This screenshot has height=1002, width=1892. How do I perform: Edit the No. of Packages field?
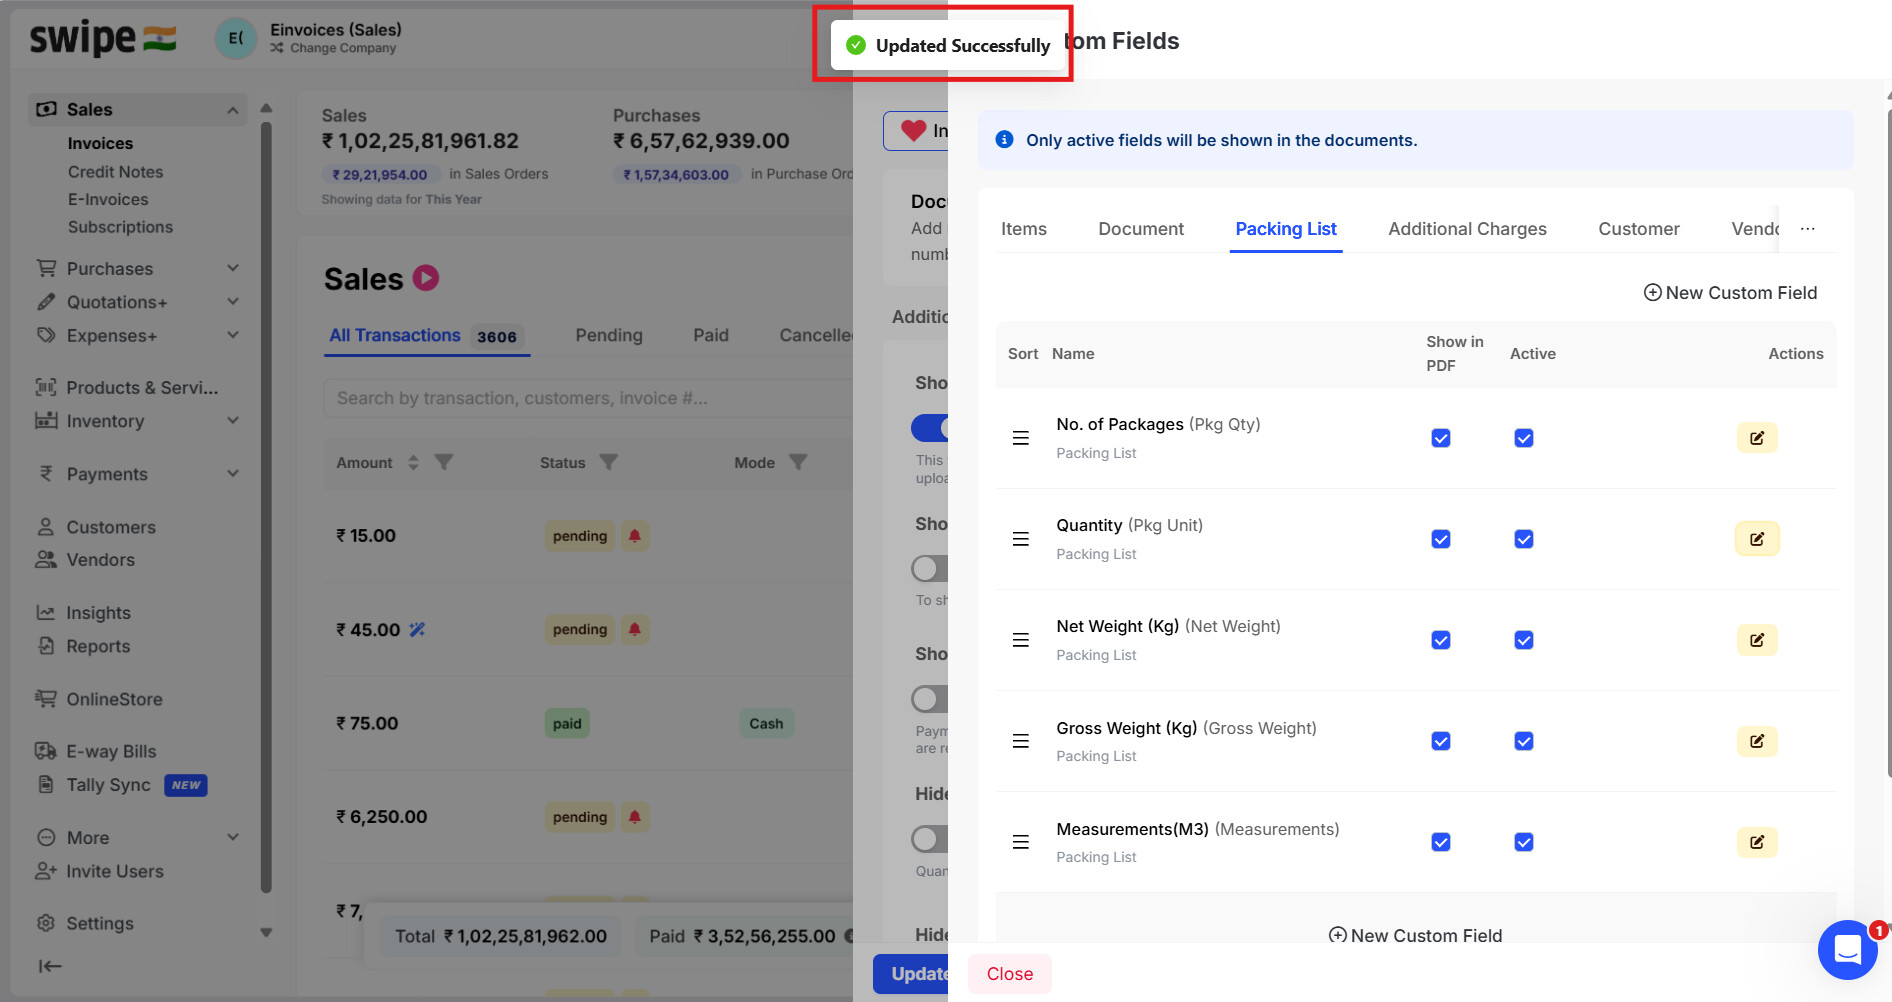(x=1756, y=438)
